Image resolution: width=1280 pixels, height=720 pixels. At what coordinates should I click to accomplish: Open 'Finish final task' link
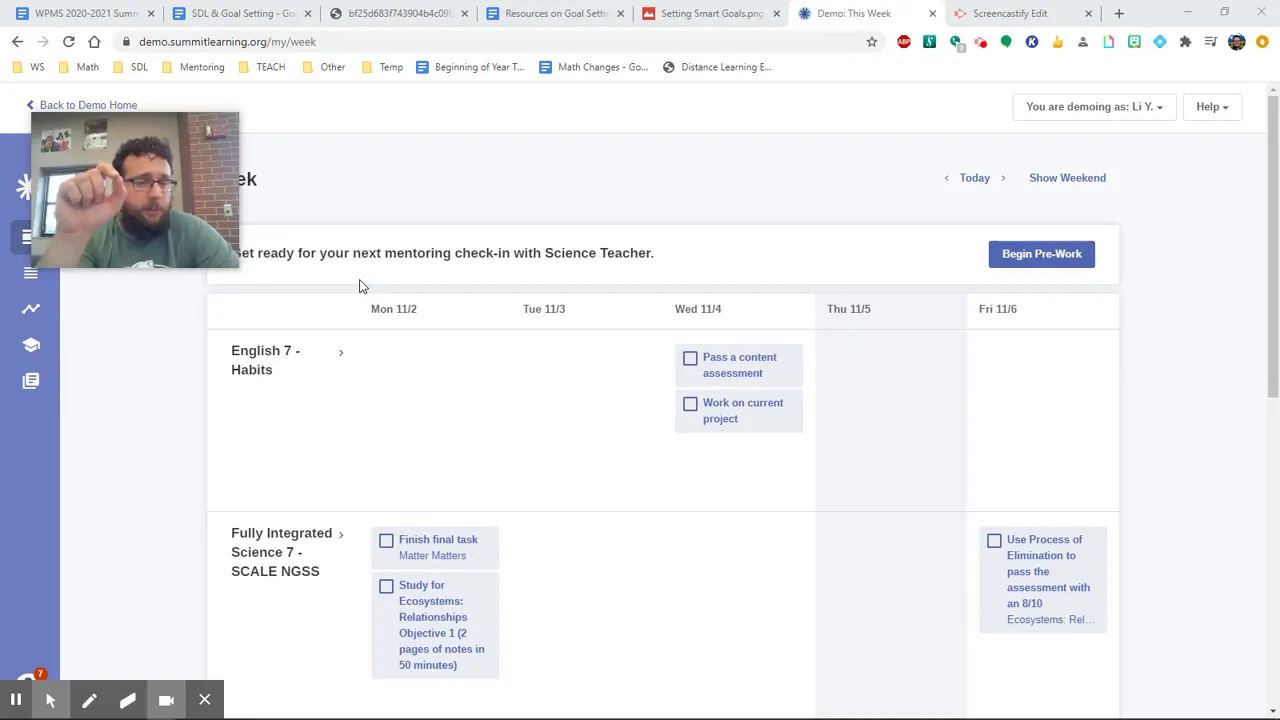pos(438,540)
